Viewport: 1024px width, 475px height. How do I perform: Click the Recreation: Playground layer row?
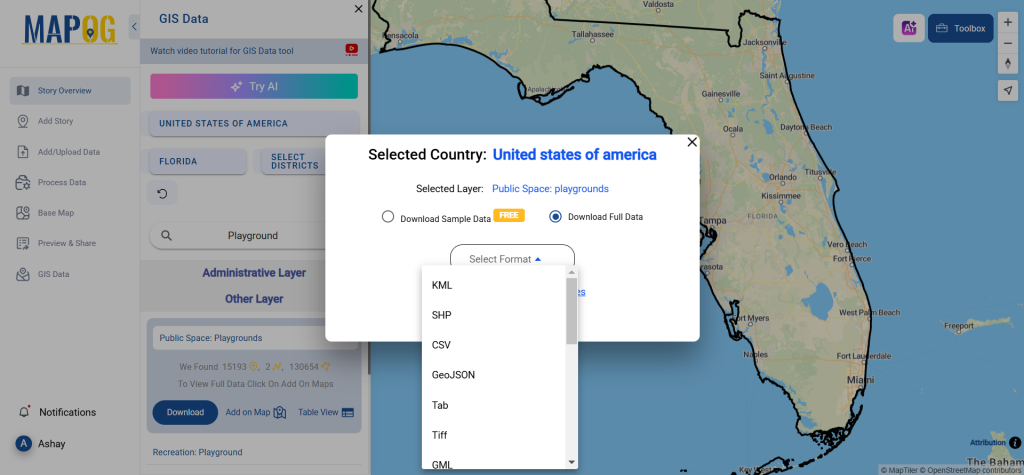point(198,452)
